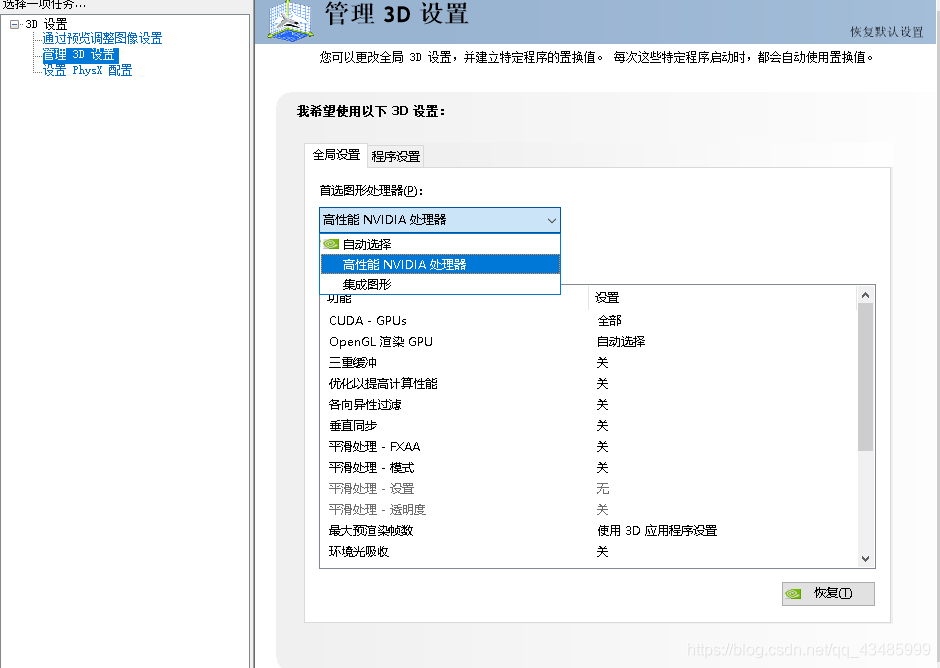The width and height of the screenshot is (940, 668).
Task: Select the 最大预渲染帧数 row
Action: (x=589, y=531)
